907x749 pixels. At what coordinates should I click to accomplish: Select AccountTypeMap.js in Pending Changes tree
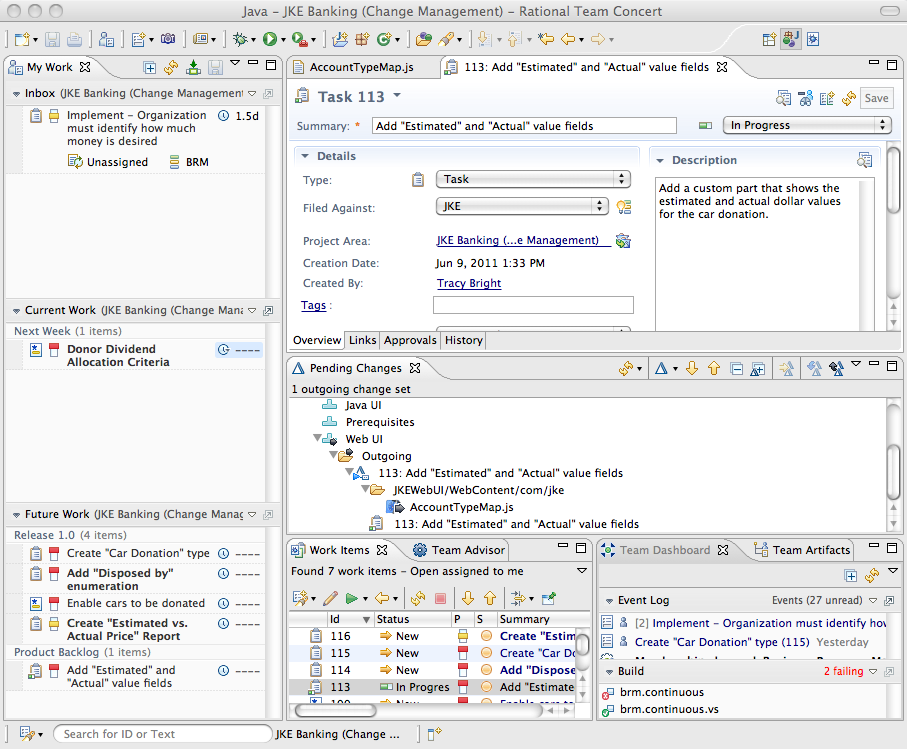[x=461, y=507]
